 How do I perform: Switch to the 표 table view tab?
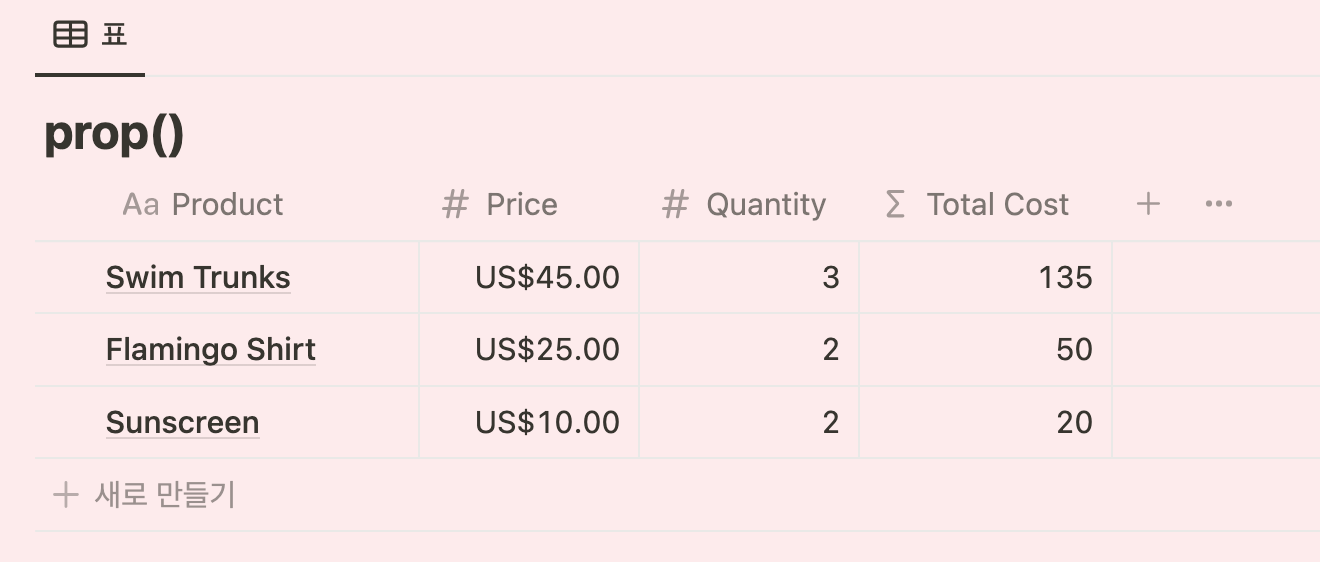90,36
